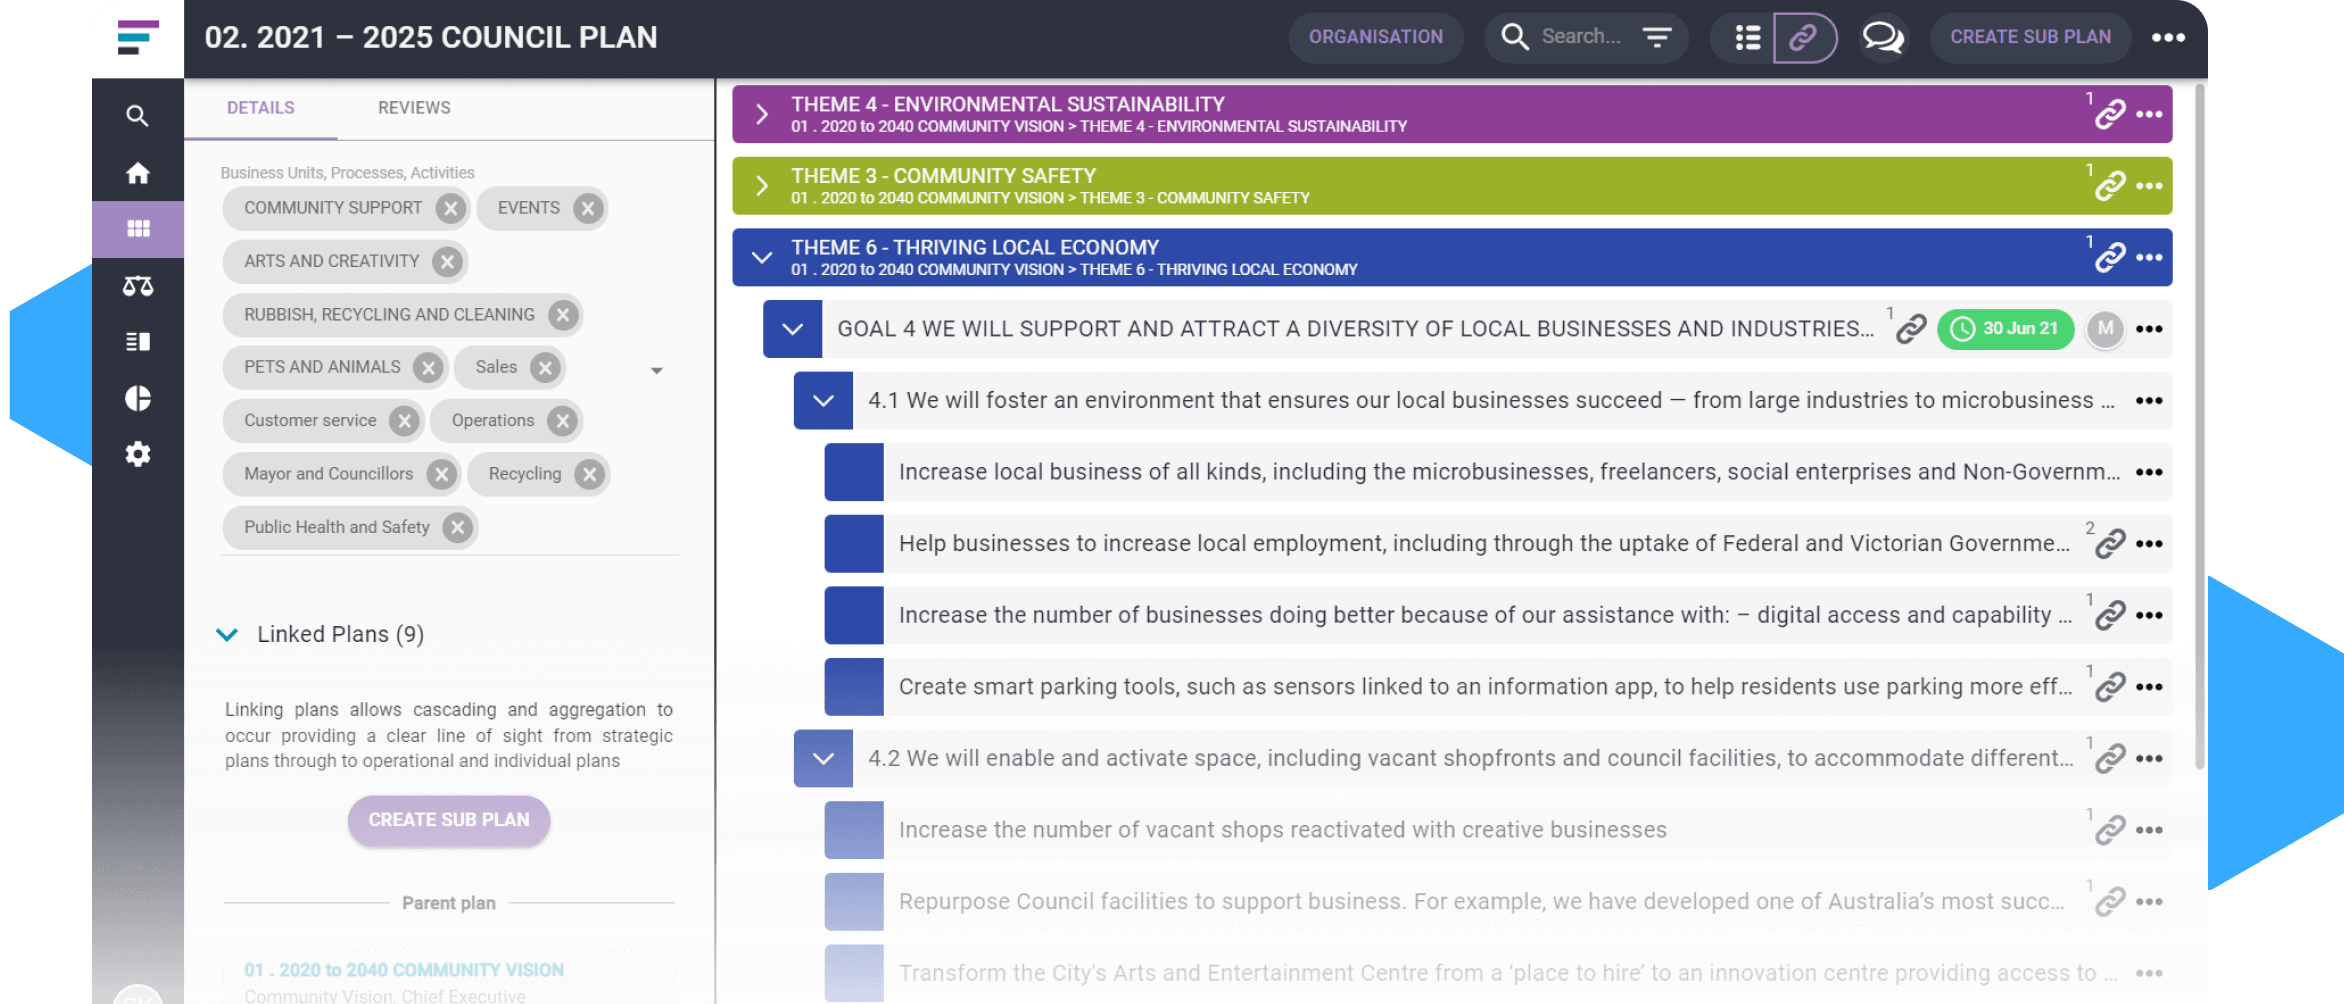Open the list layout icon in sidebar
Image resolution: width=2344 pixels, height=1004 pixels.
(138, 342)
